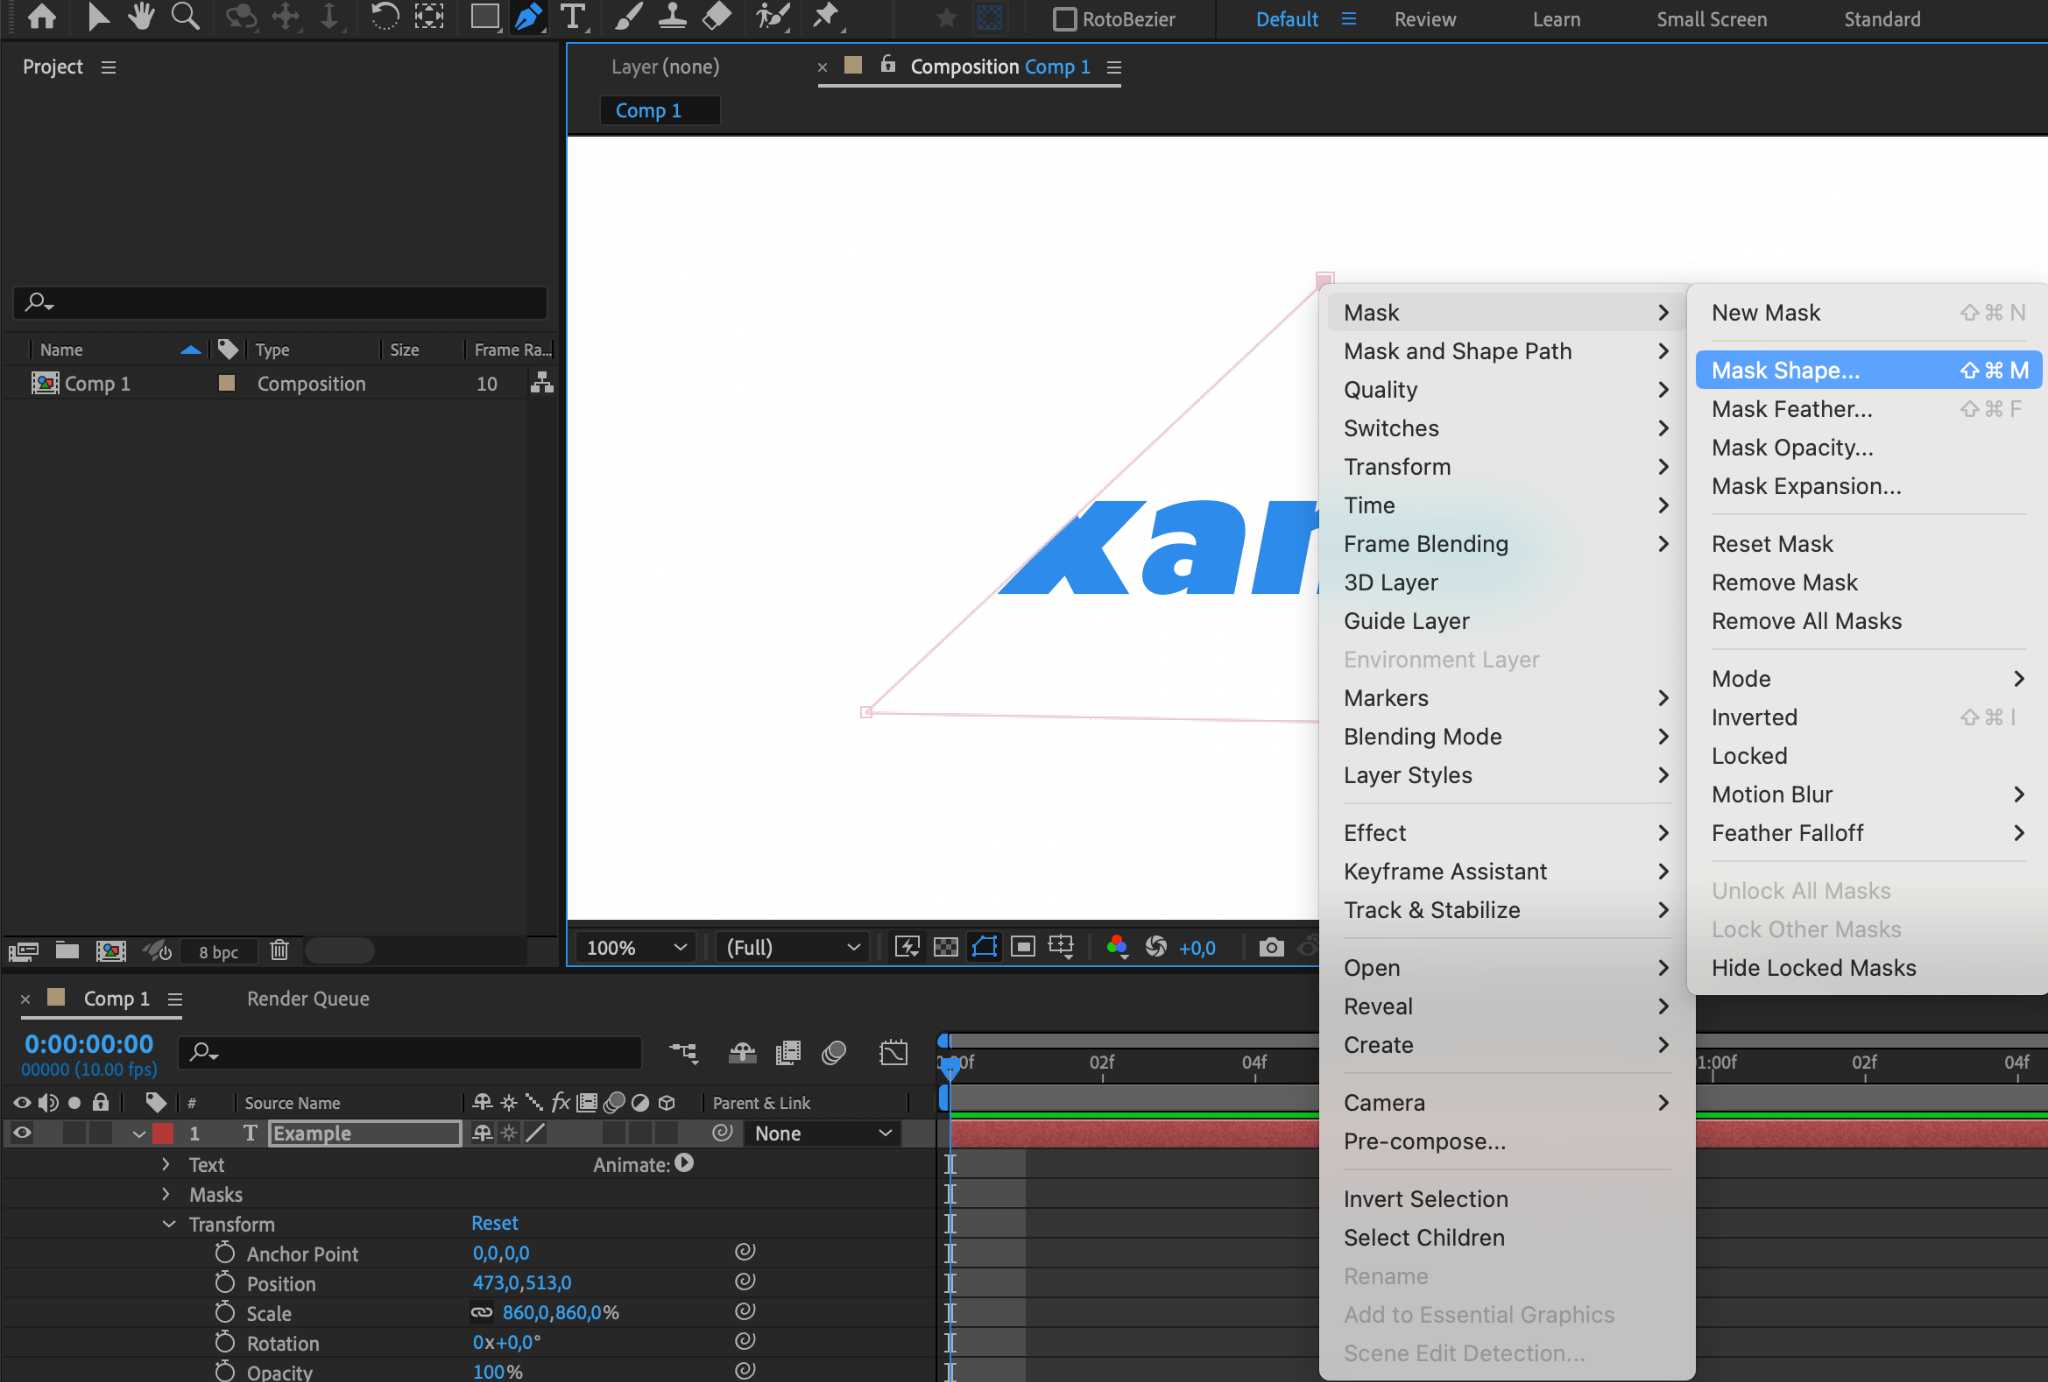Click the Animate button for Text
The image size is (2048, 1382).
pyautogui.click(x=683, y=1163)
